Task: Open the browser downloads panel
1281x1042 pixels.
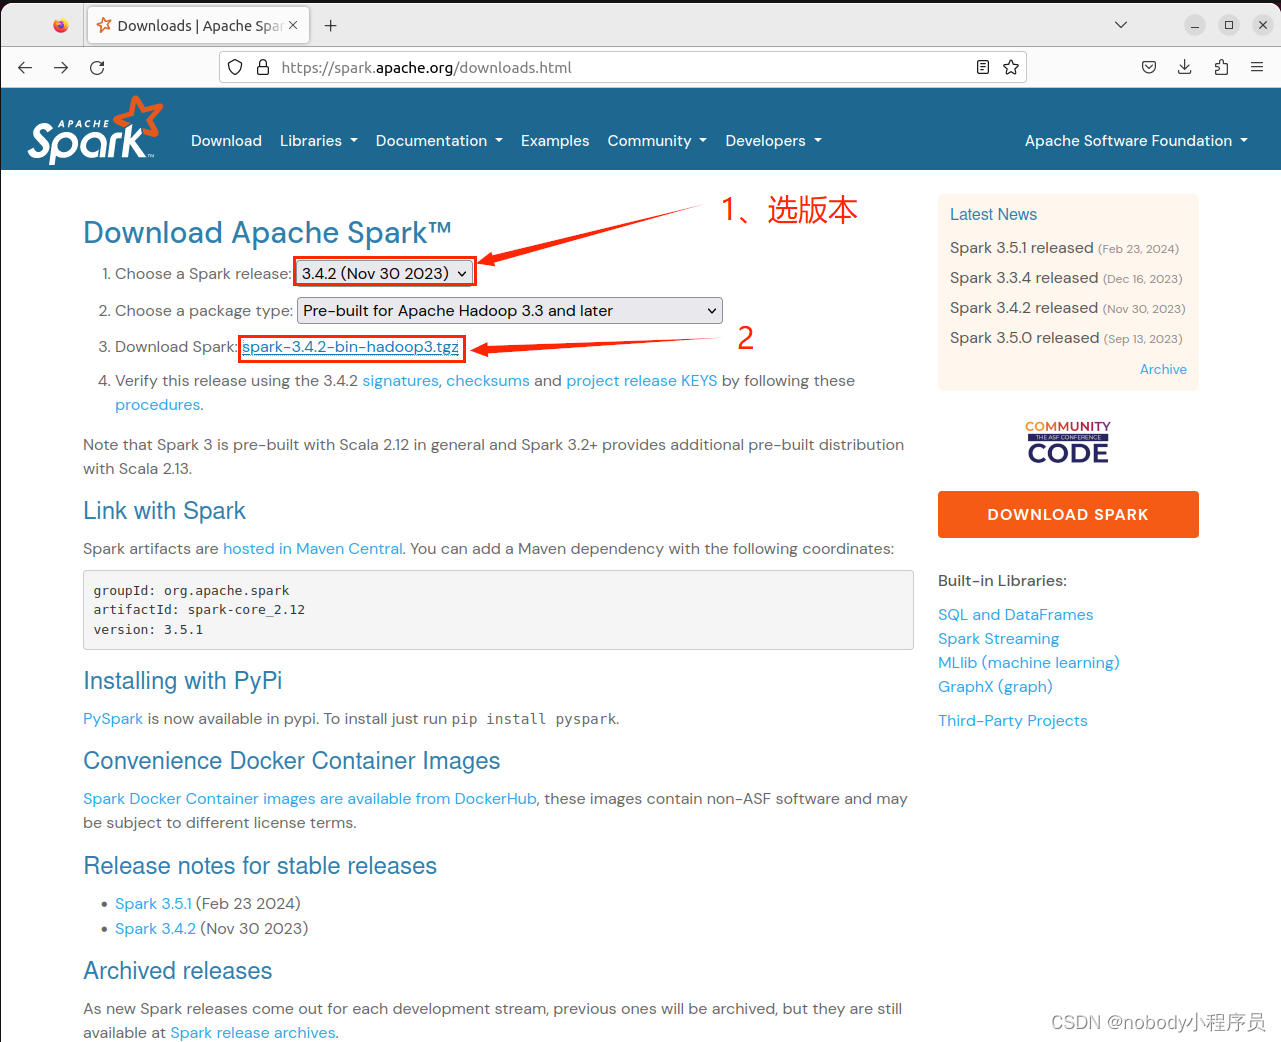Action: (x=1185, y=67)
